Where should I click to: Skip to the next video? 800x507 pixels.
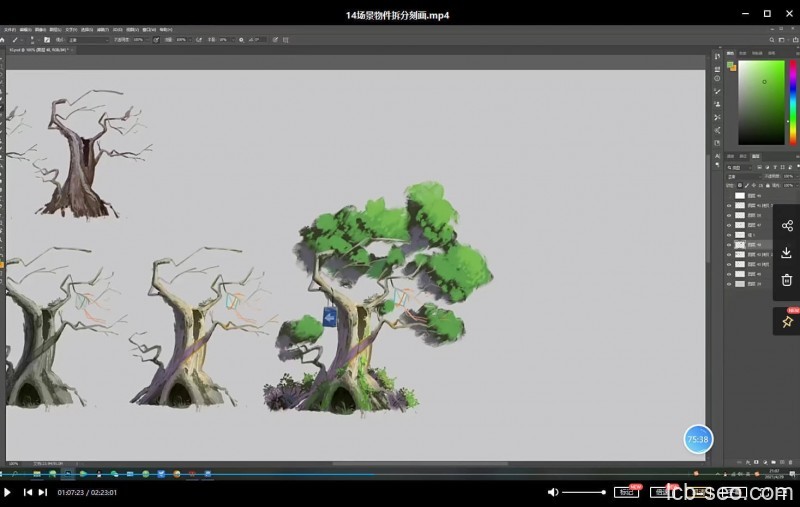click(x=43, y=492)
